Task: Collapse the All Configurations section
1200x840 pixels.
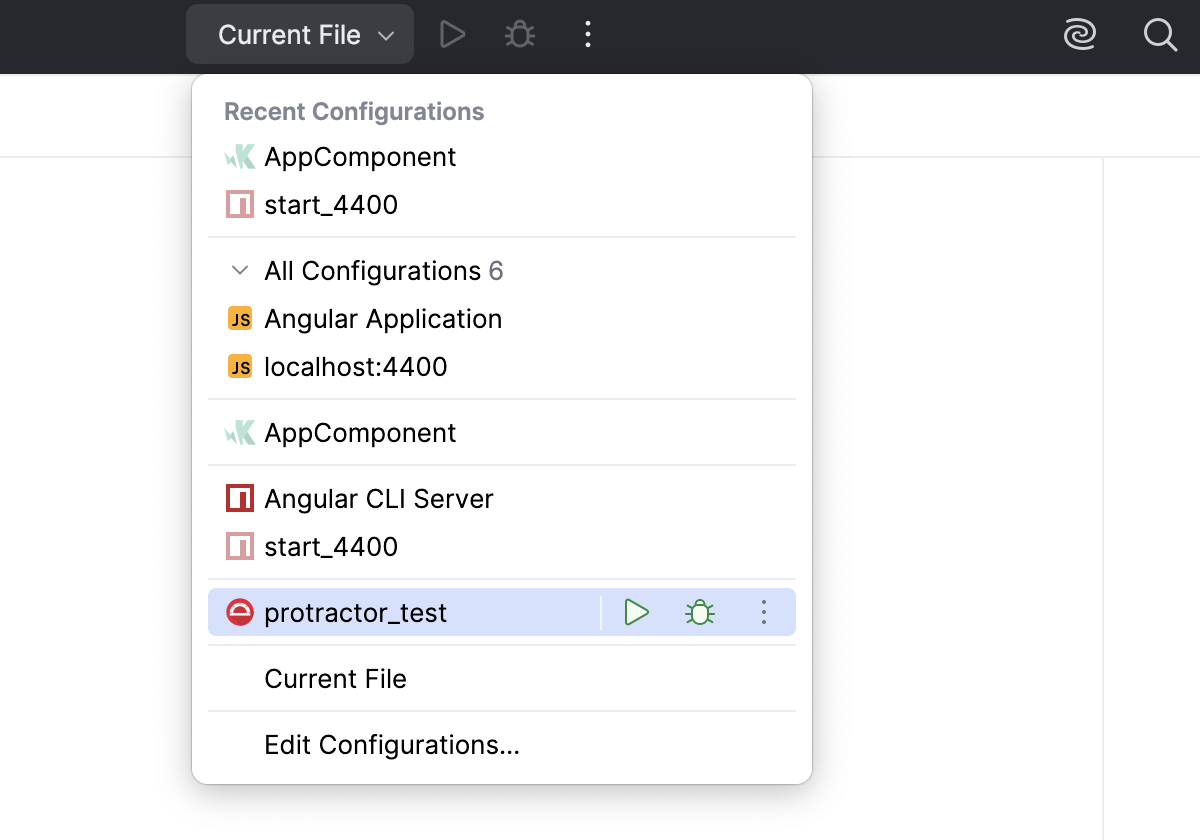Action: [239, 271]
